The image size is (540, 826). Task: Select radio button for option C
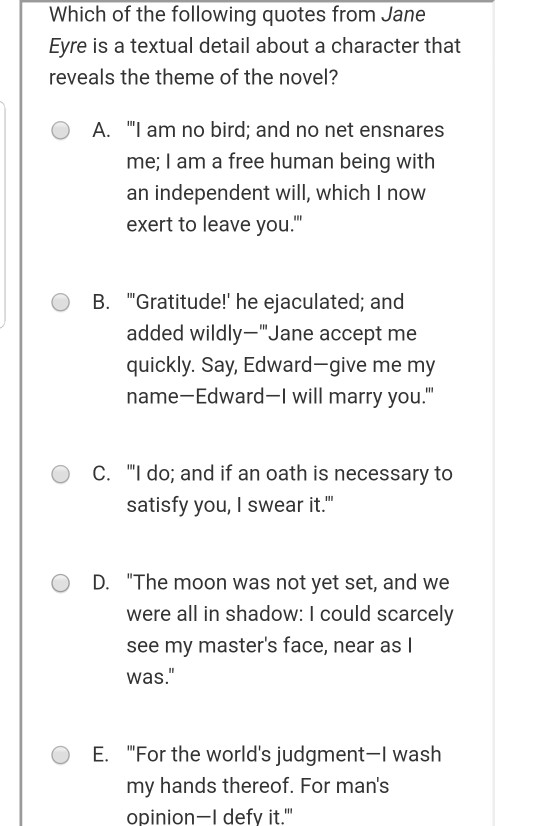pyautogui.click(x=61, y=474)
